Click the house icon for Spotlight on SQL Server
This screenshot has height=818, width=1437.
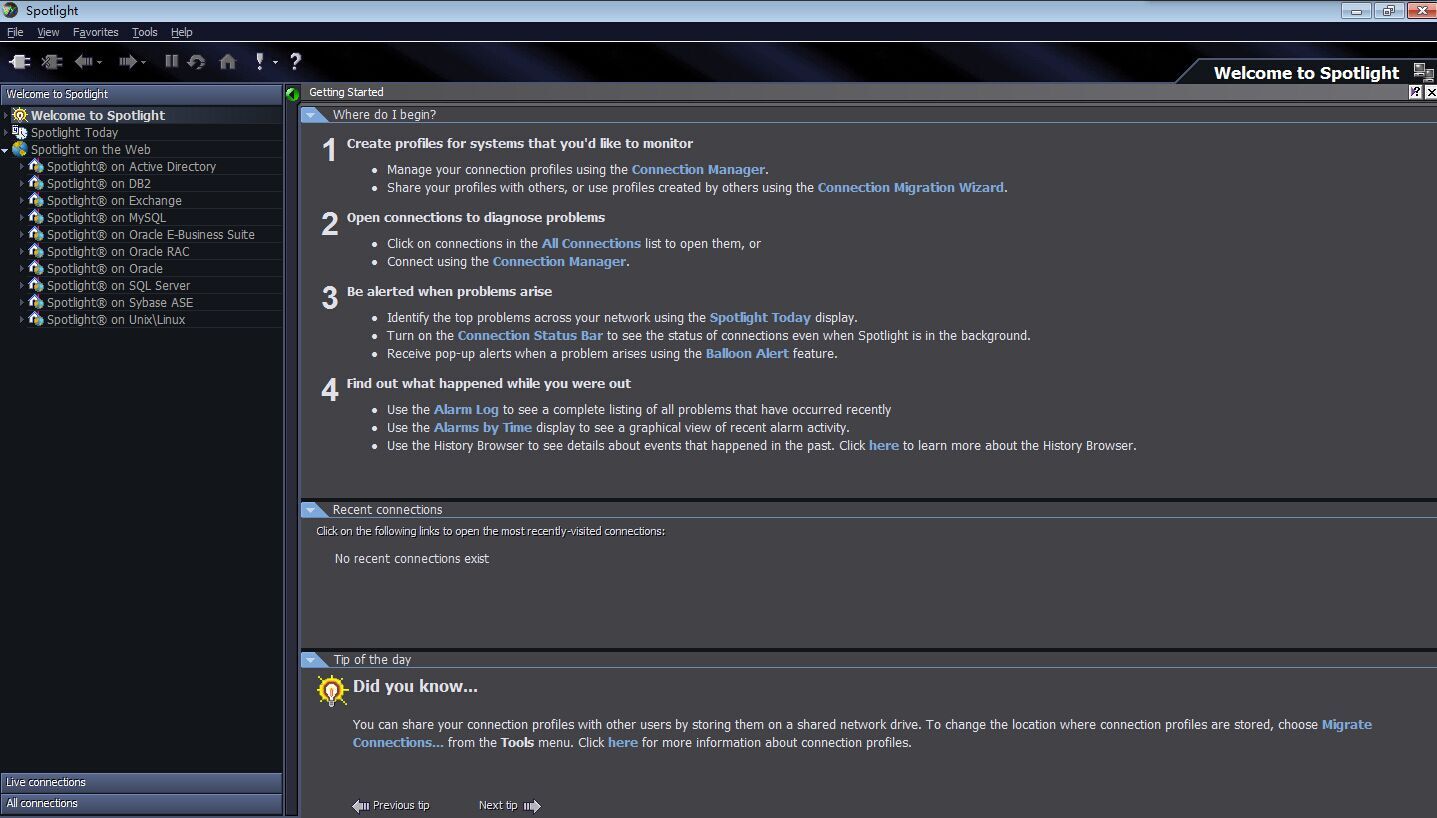click(x=36, y=285)
